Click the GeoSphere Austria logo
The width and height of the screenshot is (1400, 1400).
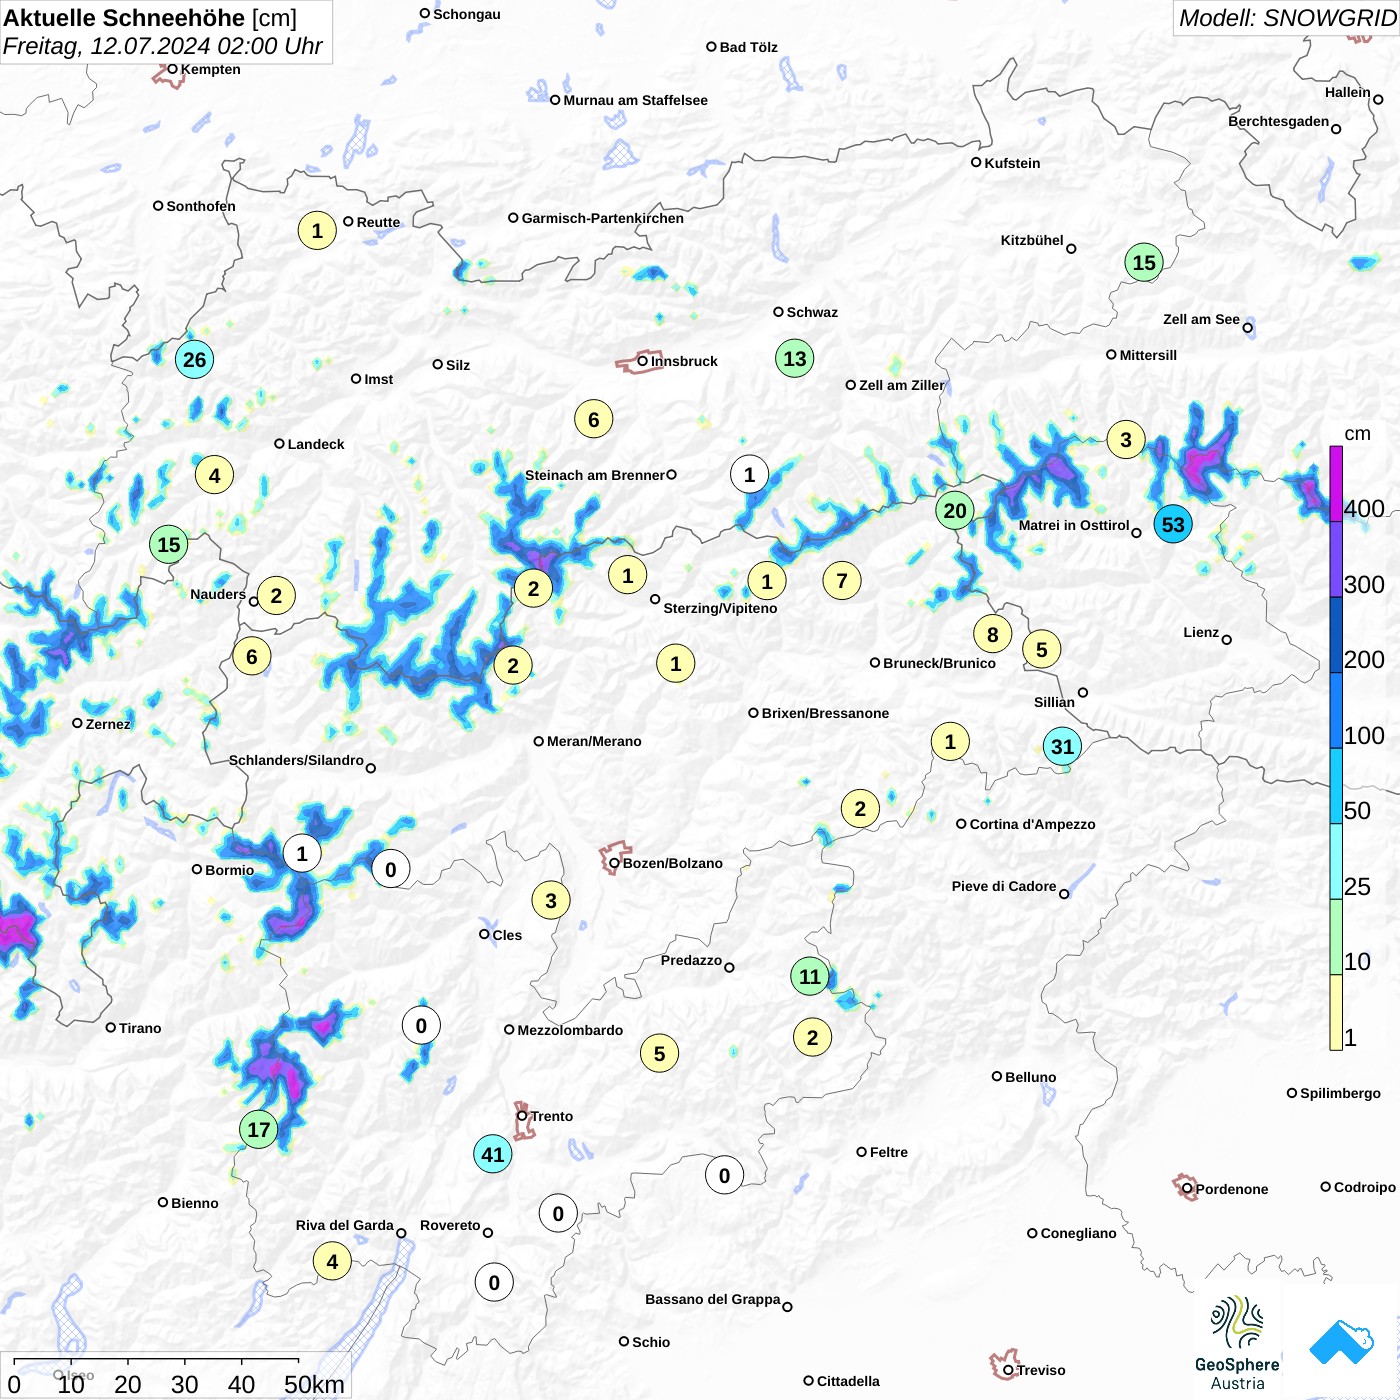point(1237,1343)
